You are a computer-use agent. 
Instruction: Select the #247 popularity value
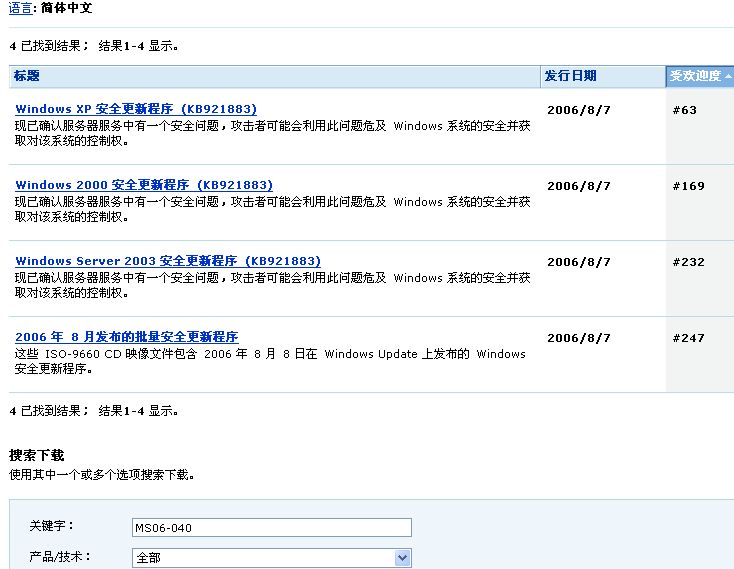coord(689,338)
